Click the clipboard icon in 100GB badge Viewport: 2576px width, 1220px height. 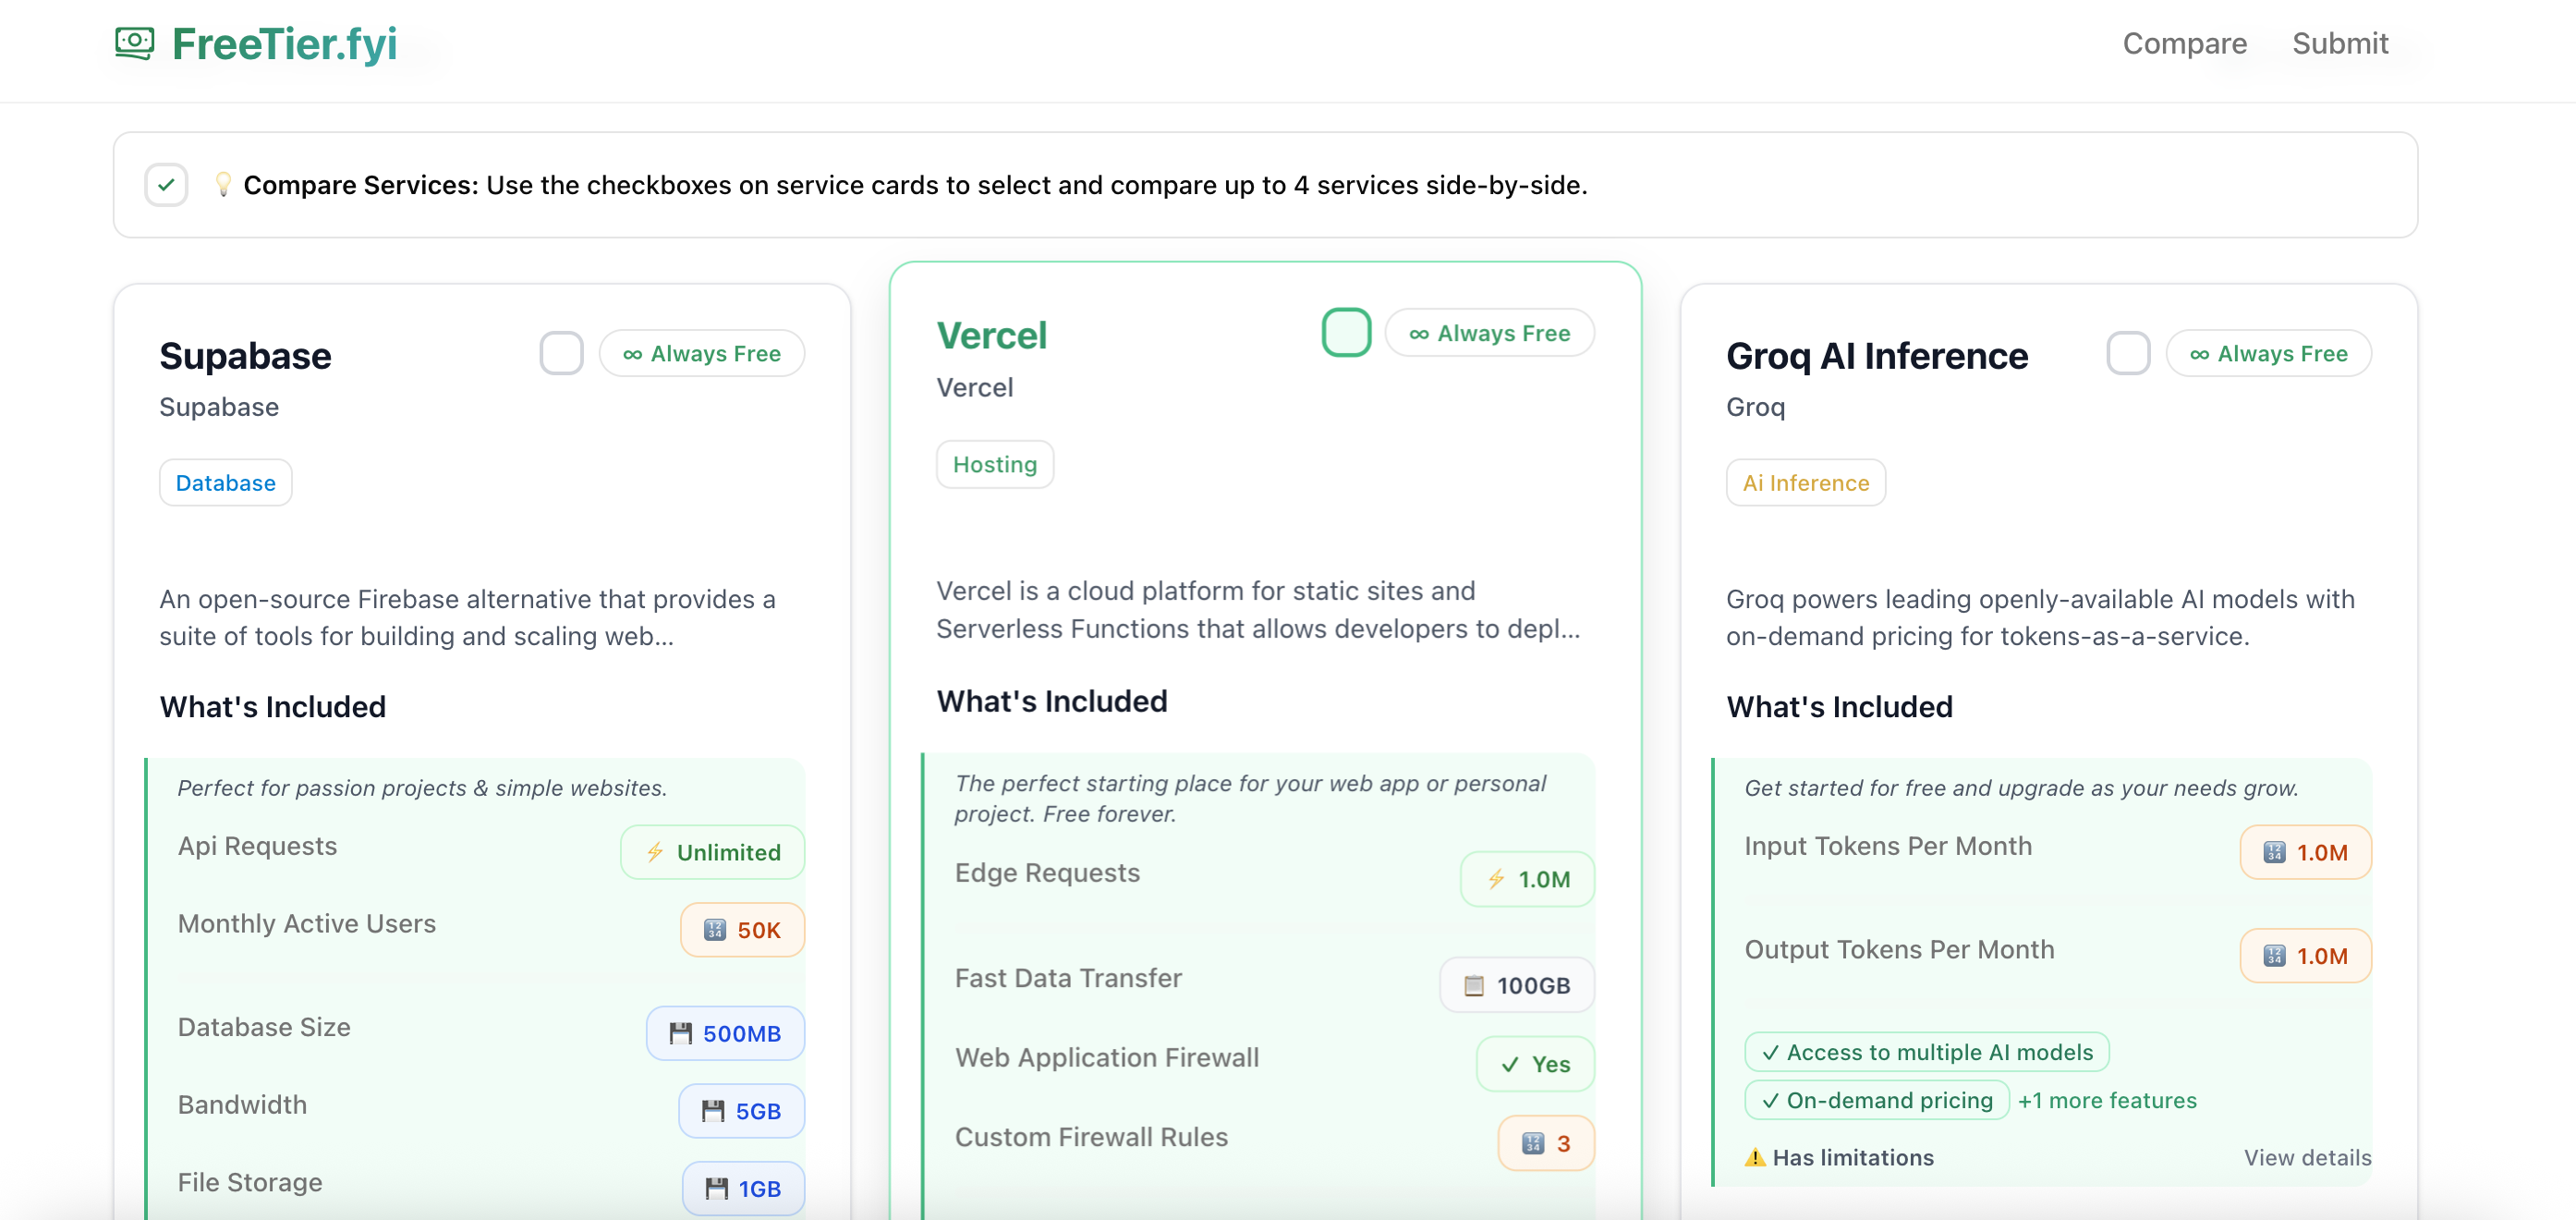coord(1473,985)
